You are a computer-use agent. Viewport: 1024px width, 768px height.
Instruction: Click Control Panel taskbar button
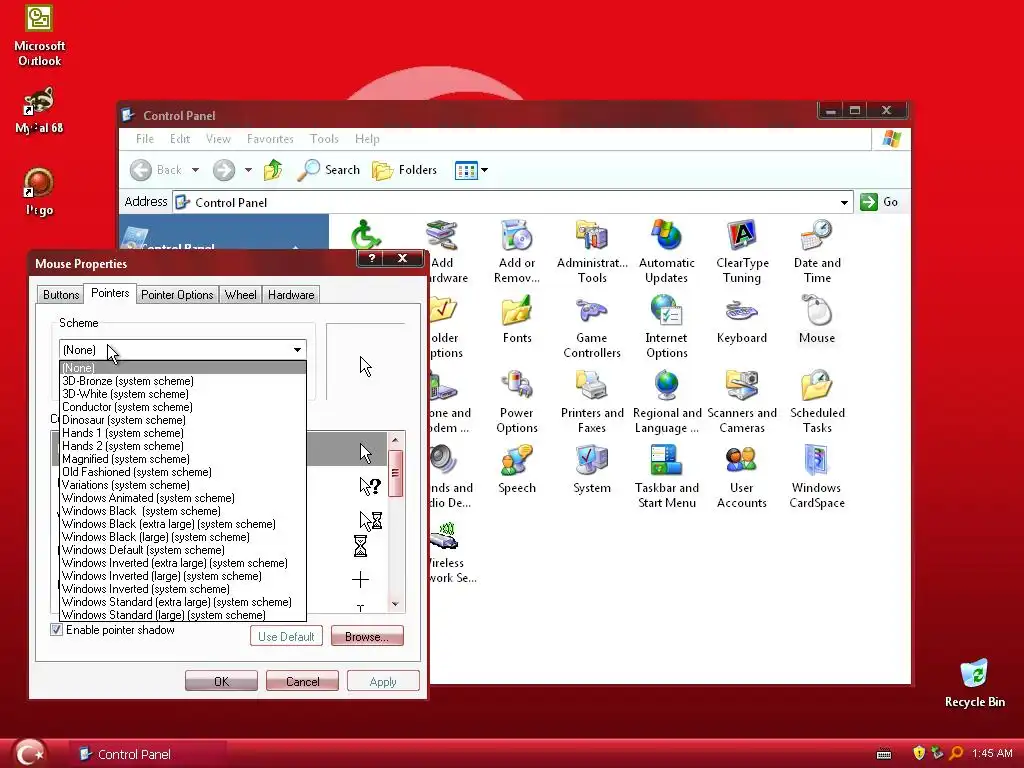(149, 754)
